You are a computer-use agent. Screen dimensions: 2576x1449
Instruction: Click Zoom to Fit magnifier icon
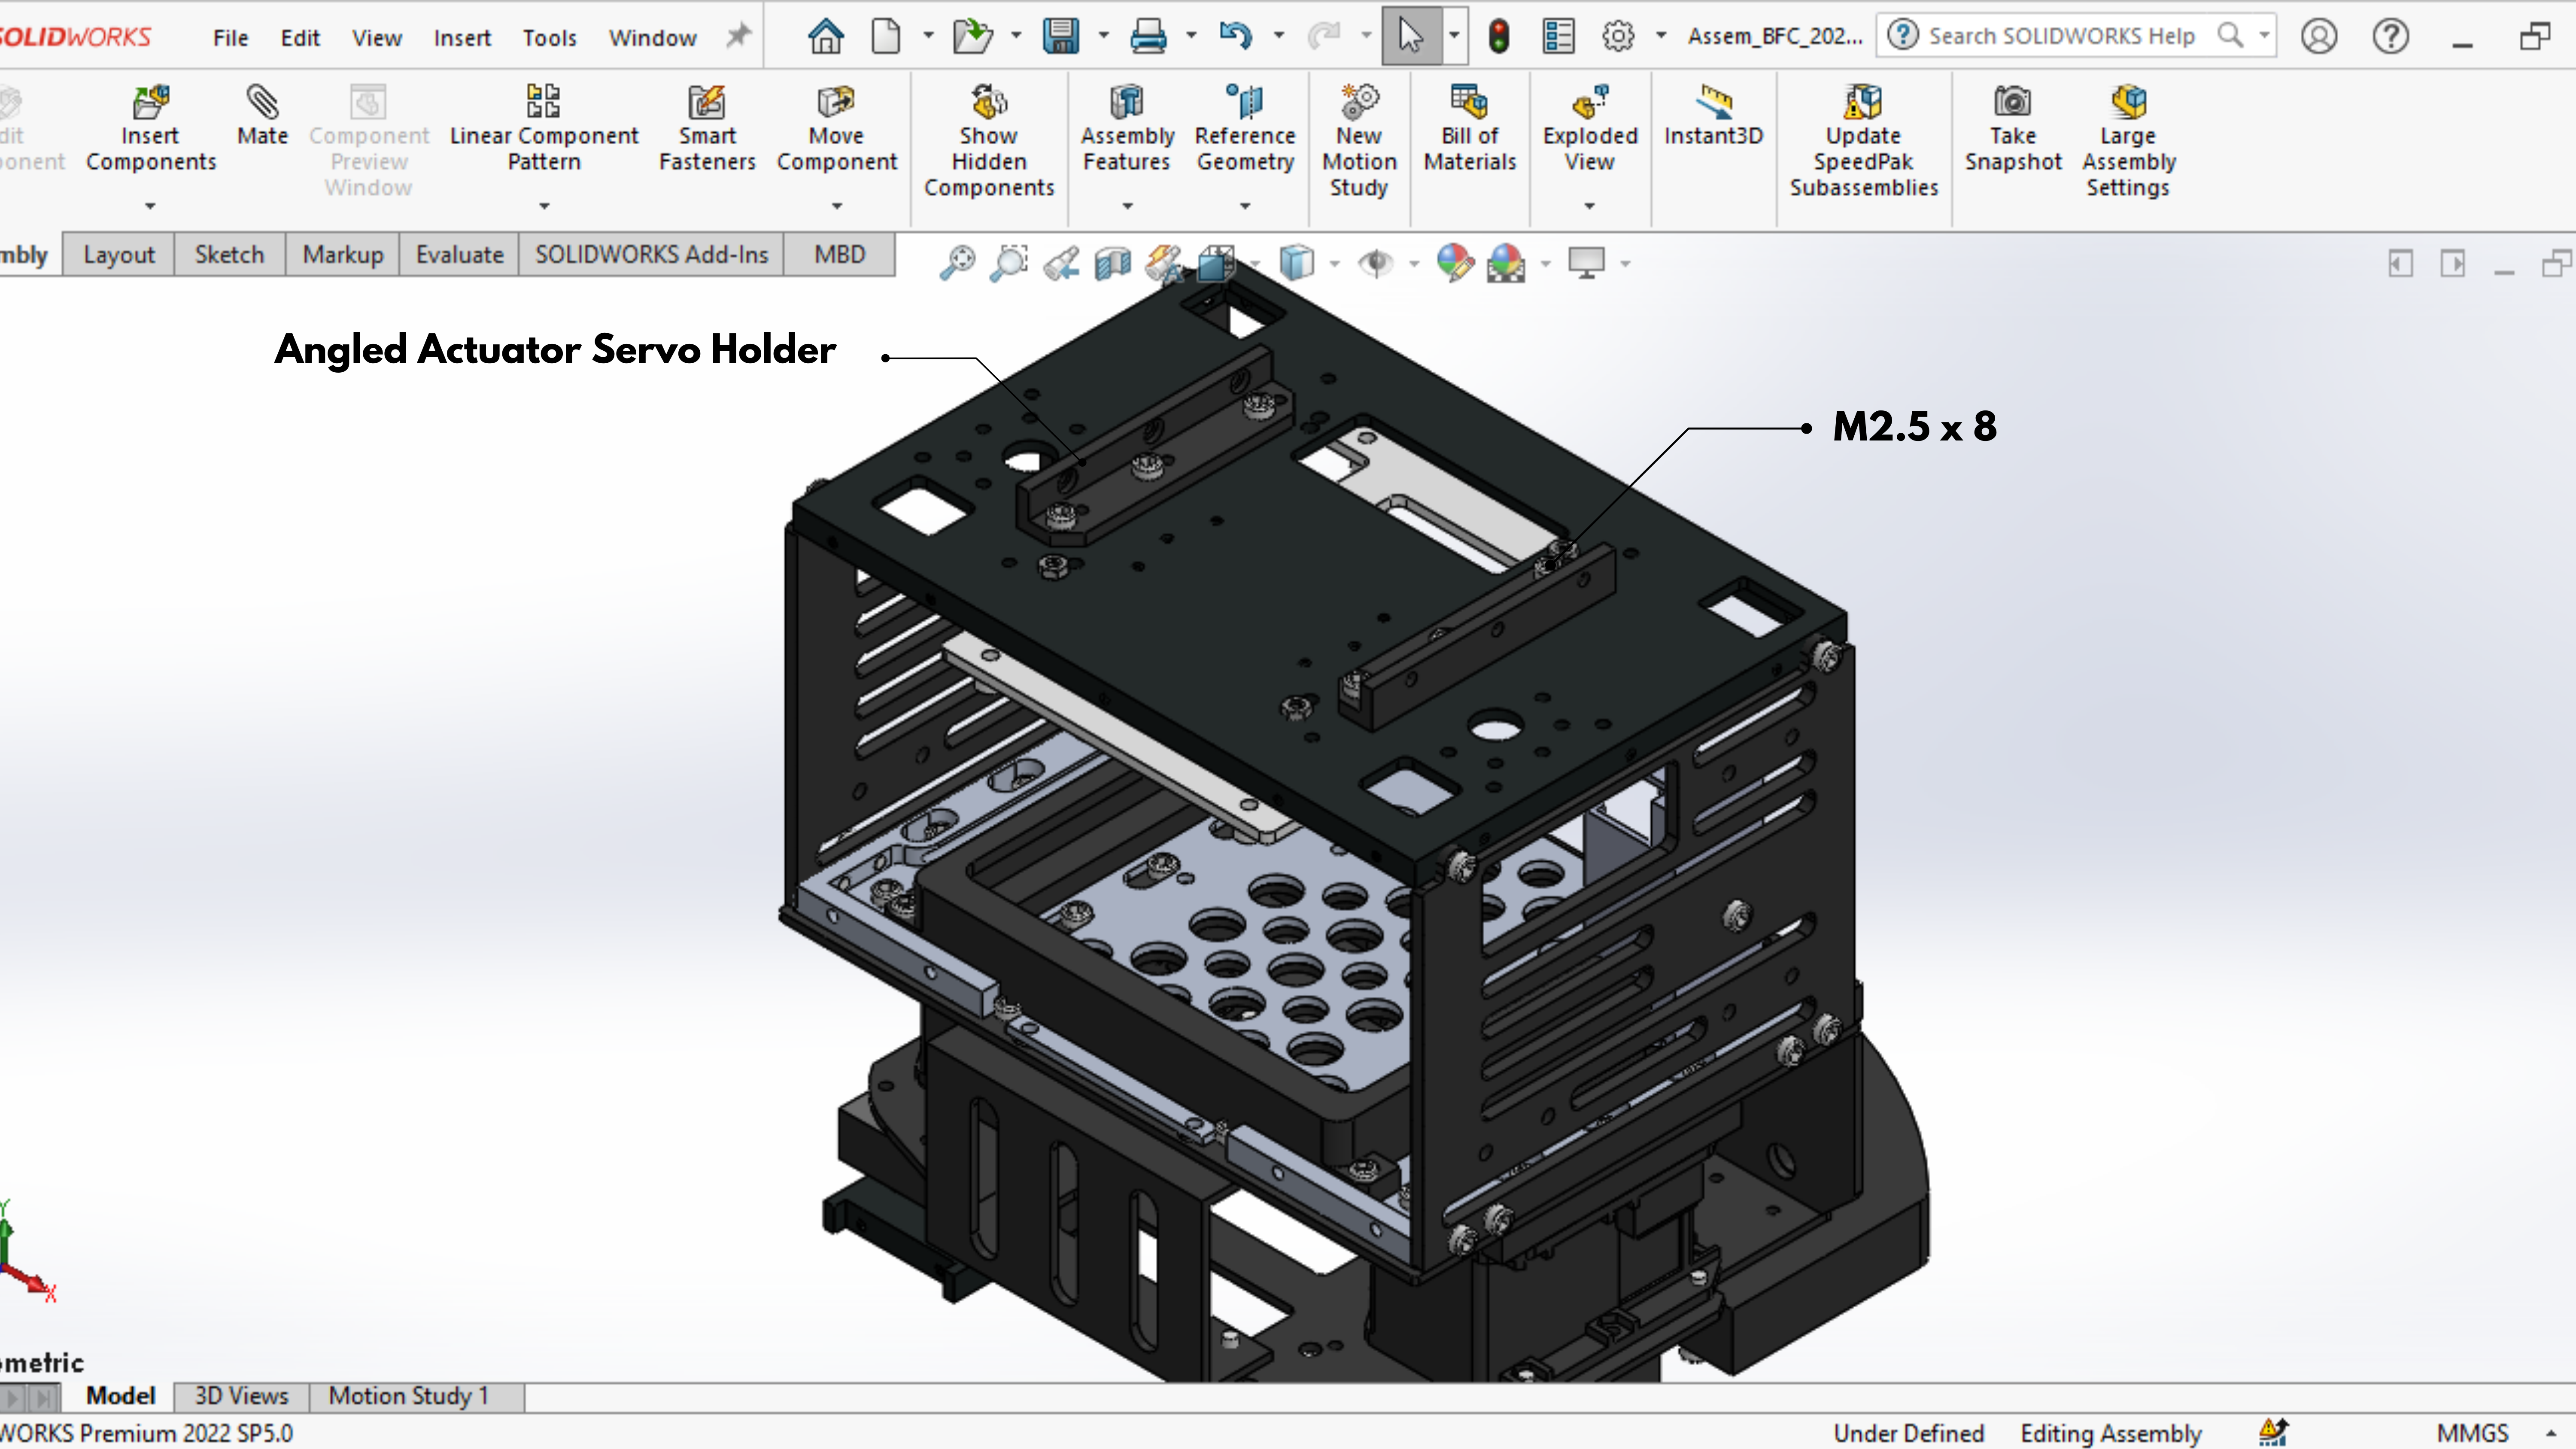tap(957, 263)
